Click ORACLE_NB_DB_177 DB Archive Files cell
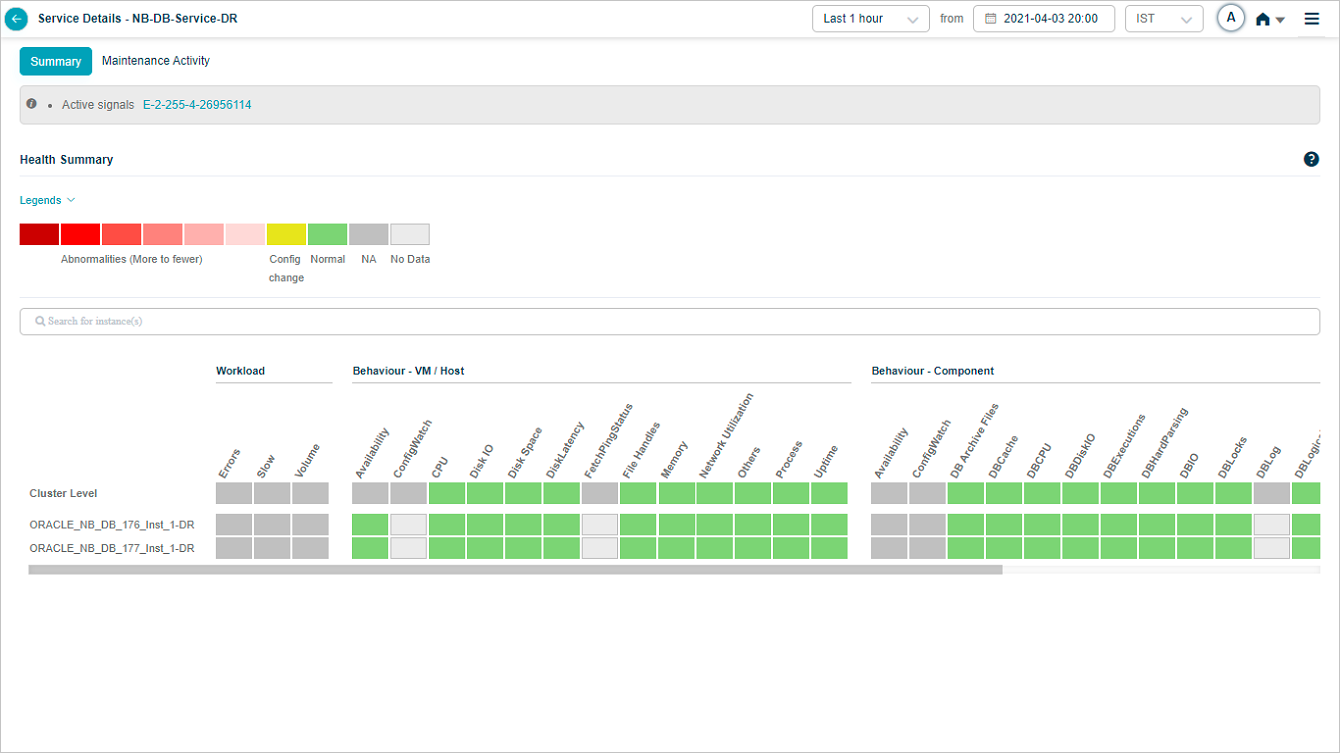The width and height of the screenshot is (1340, 753). 966,548
